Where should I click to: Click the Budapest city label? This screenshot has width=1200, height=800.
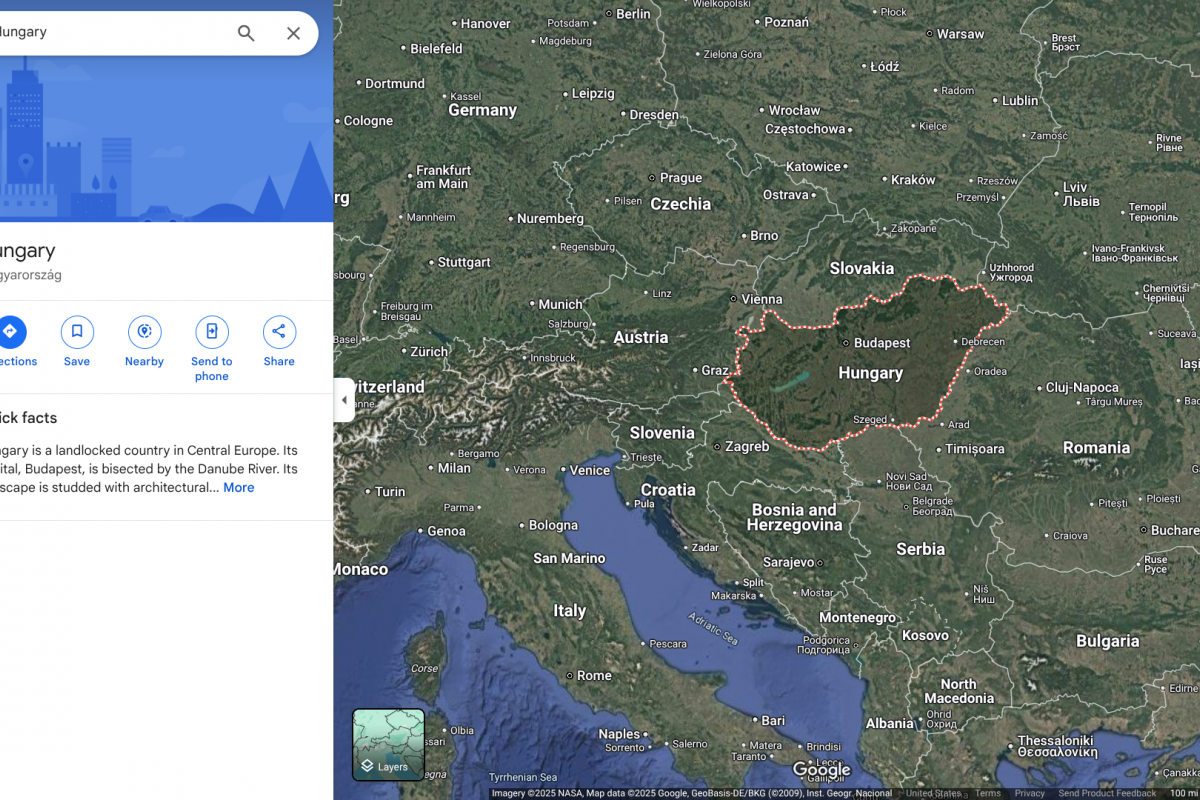coord(881,343)
